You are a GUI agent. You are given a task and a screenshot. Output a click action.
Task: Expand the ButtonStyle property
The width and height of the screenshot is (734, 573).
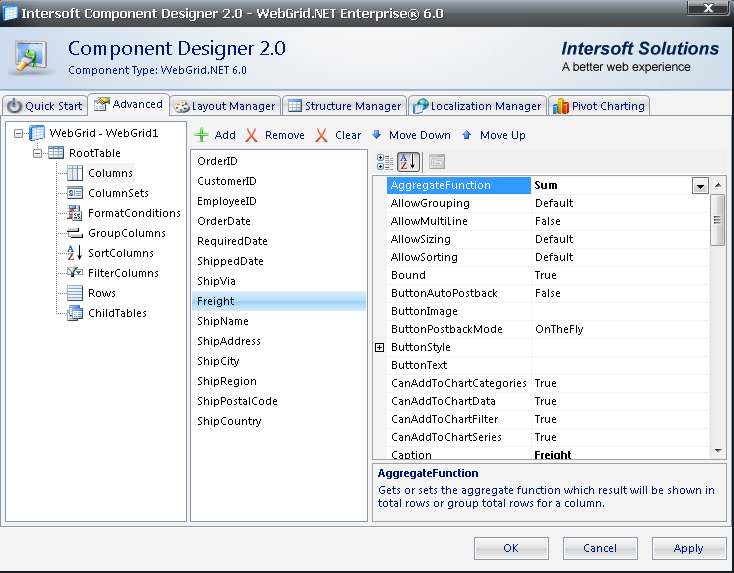[380, 347]
